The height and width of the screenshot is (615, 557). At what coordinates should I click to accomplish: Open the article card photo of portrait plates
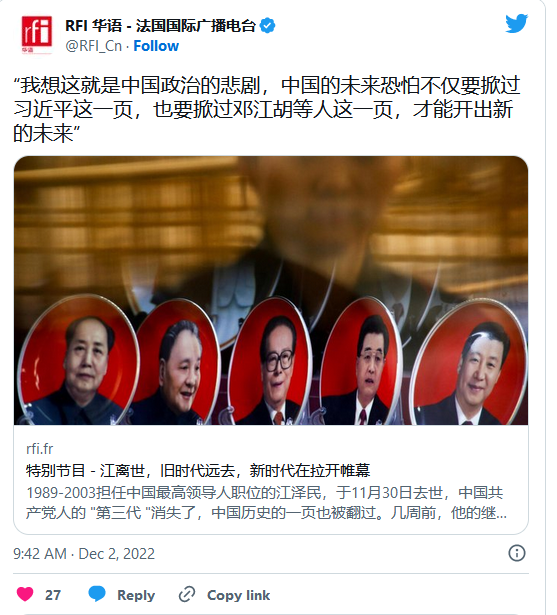pyautogui.click(x=271, y=290)
